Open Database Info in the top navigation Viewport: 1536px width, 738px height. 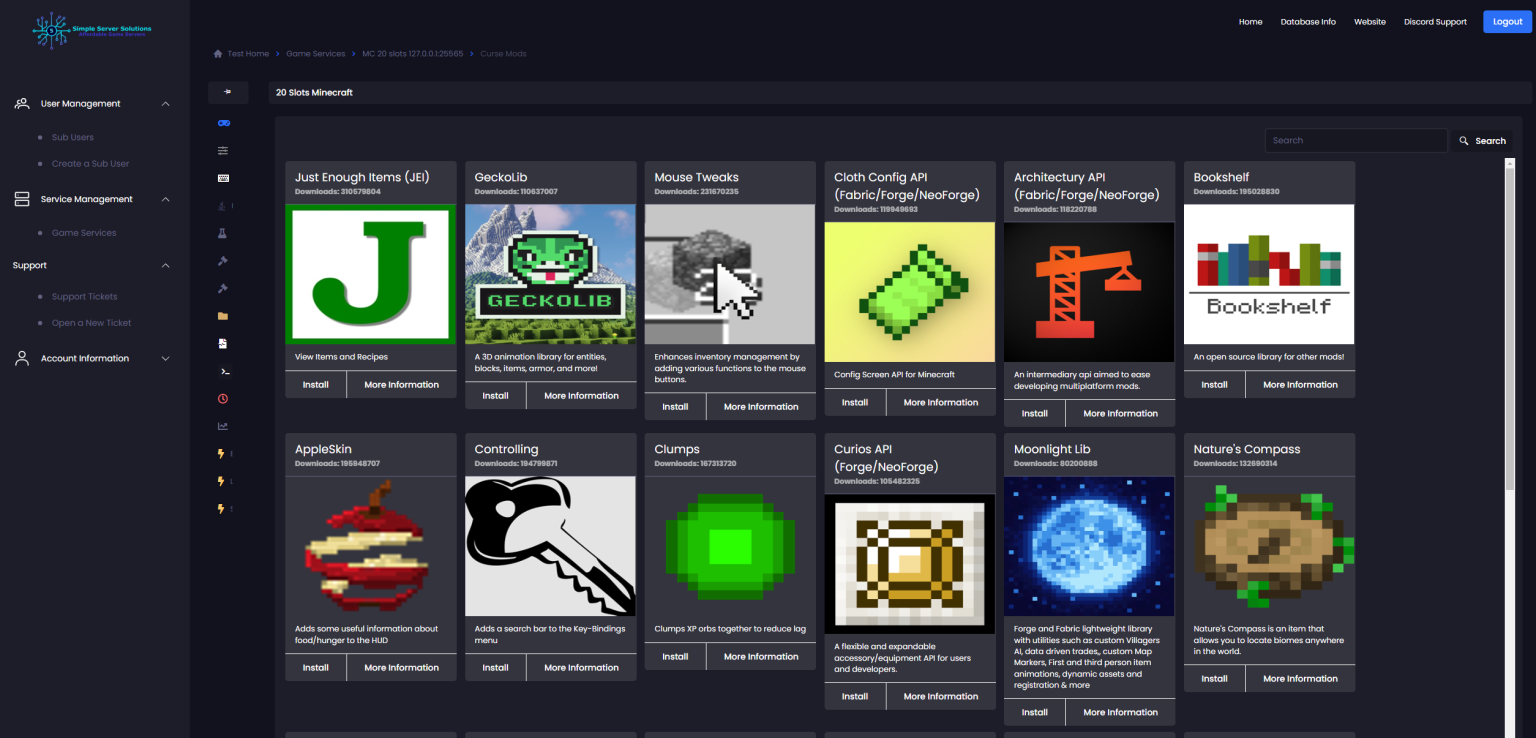click(x=1308, y=22)
